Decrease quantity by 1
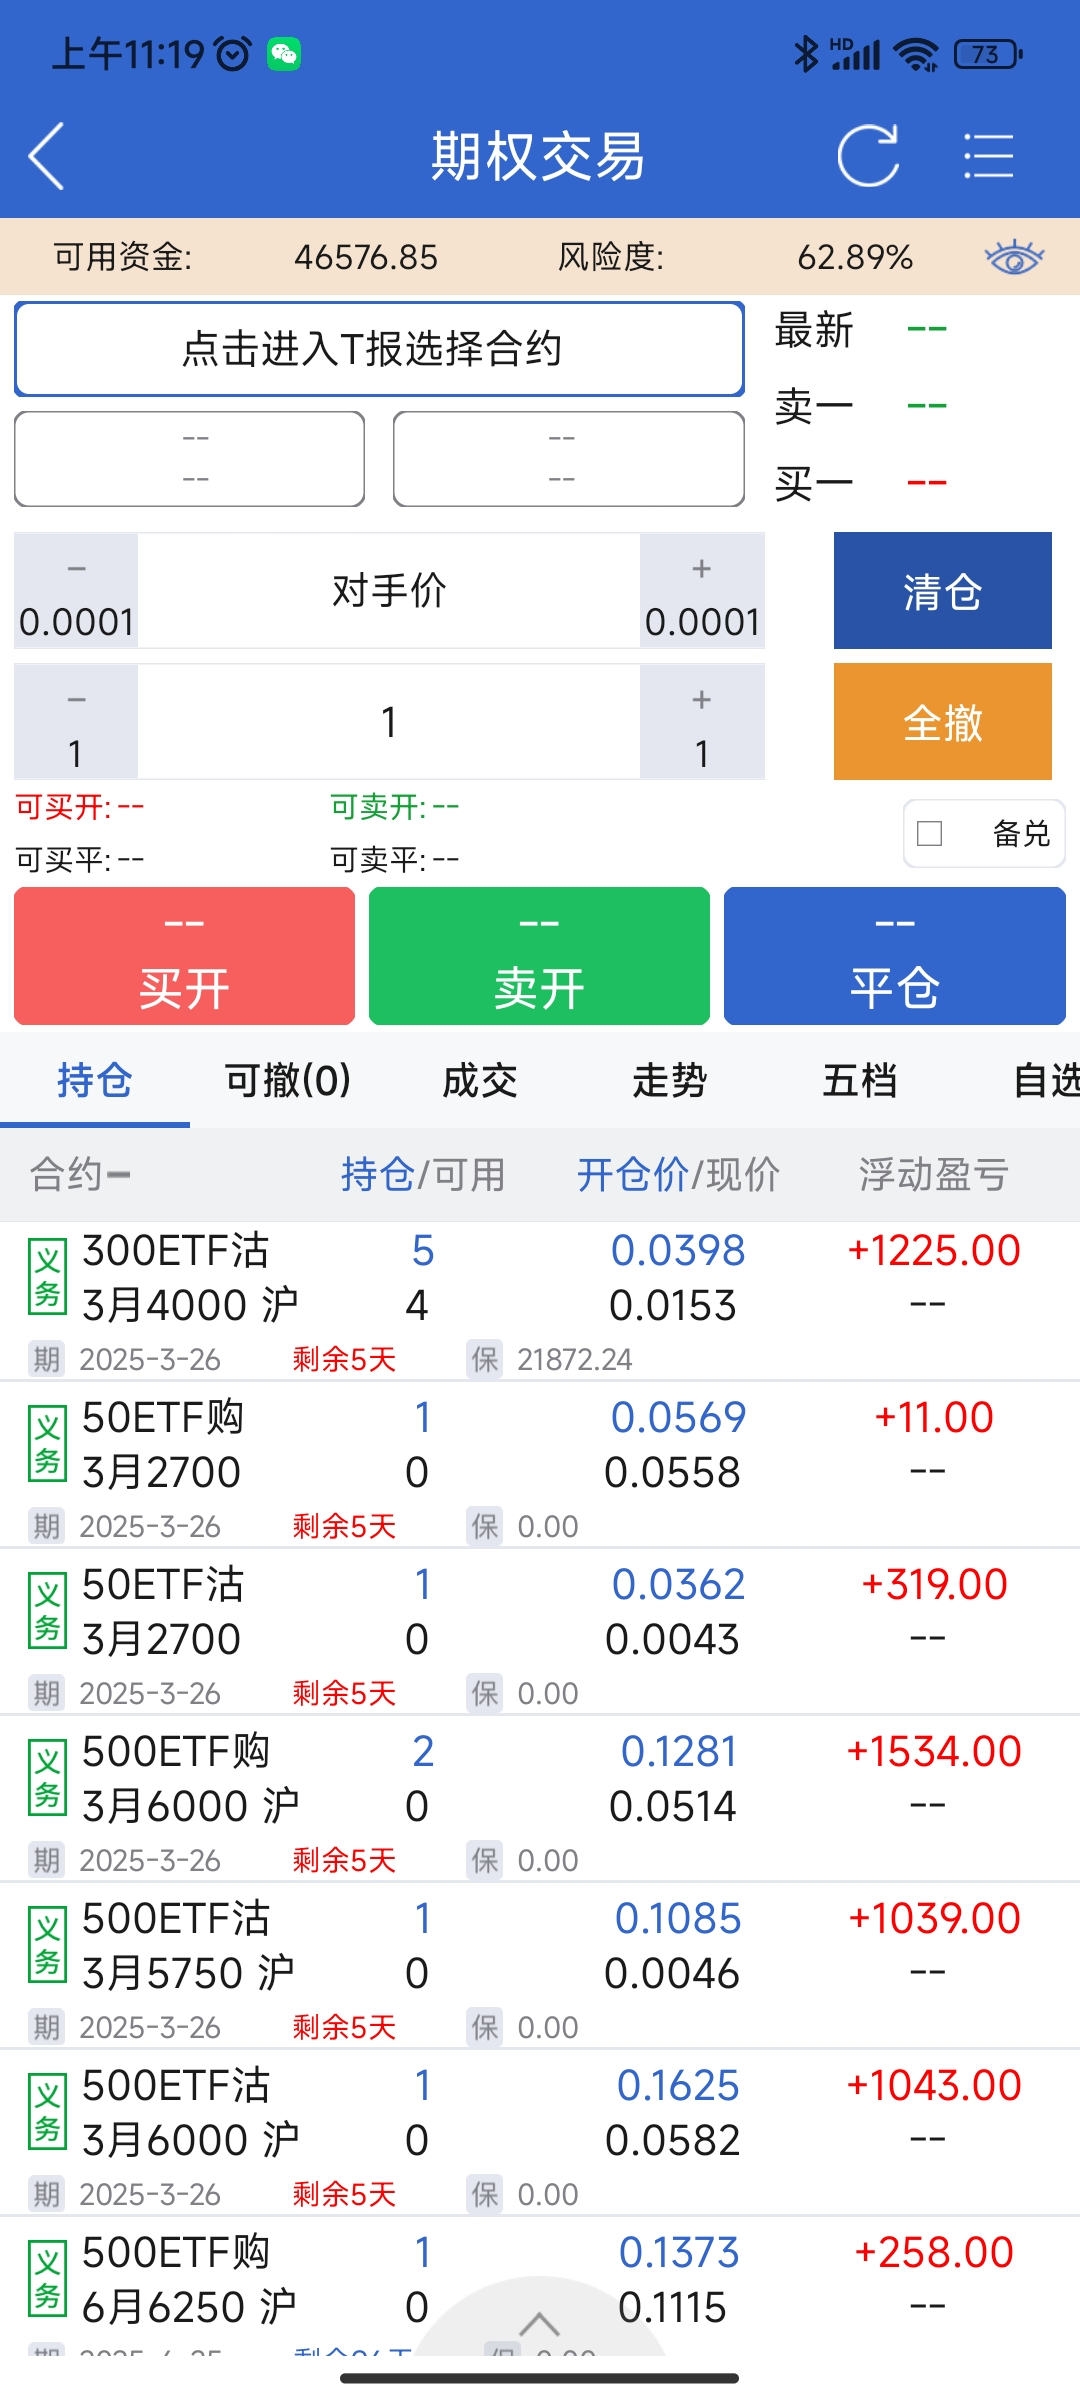1080x2400 pixels. (76, 722)
